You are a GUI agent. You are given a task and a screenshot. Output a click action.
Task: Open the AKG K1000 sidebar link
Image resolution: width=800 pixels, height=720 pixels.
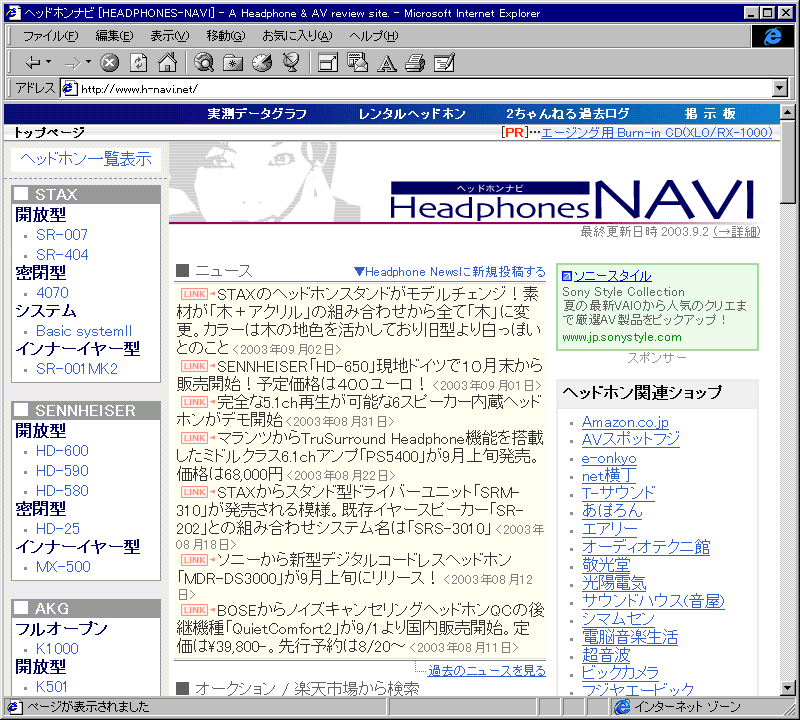(57, 649)
